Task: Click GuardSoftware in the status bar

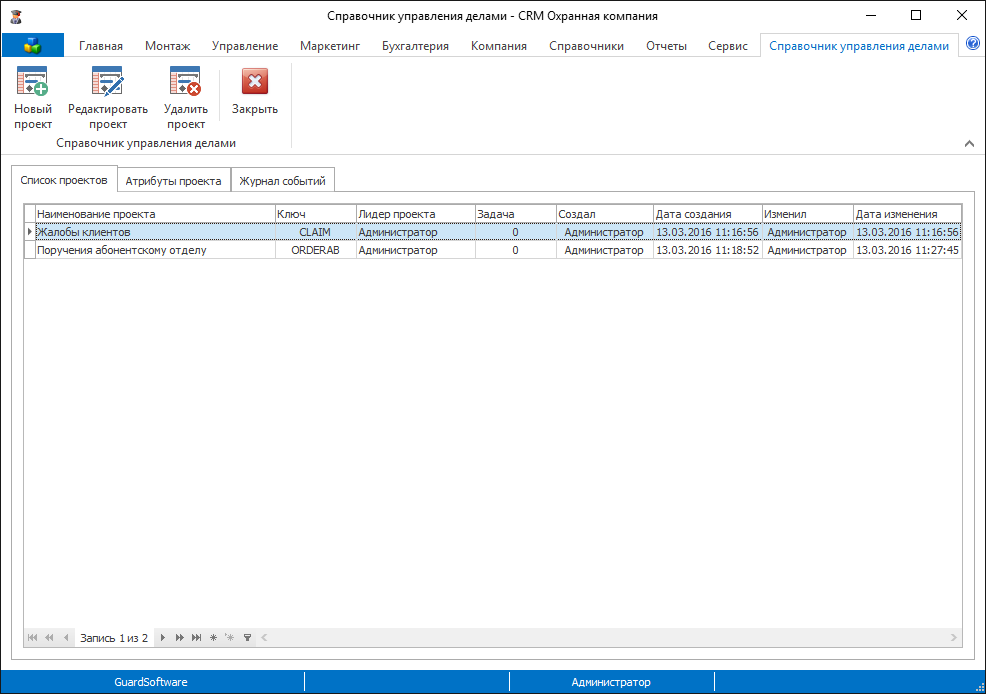Action: pyautogui.click(x=151, y=682)
